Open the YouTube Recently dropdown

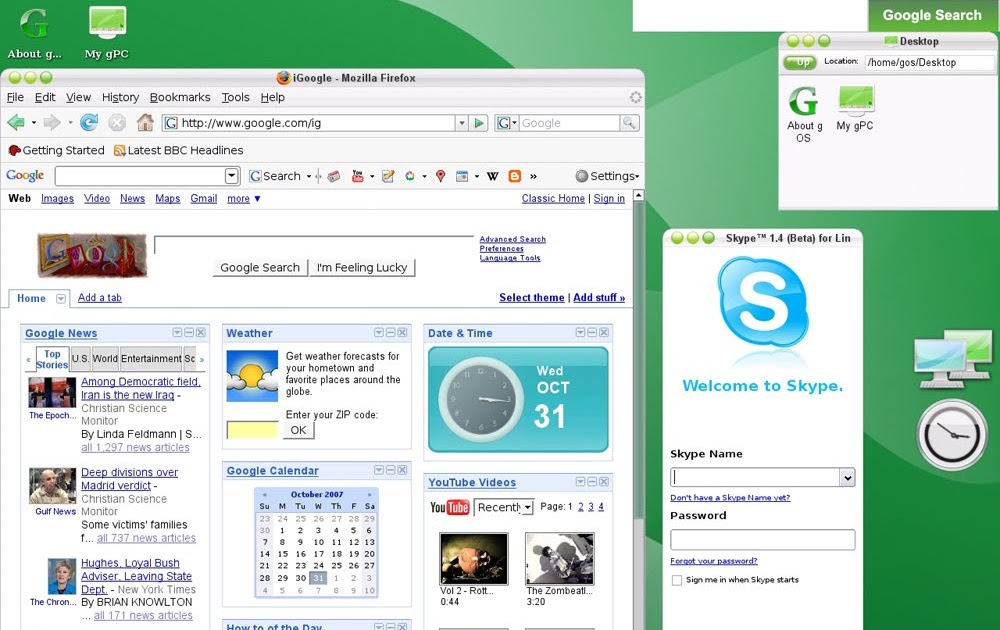tap(528, 508)
